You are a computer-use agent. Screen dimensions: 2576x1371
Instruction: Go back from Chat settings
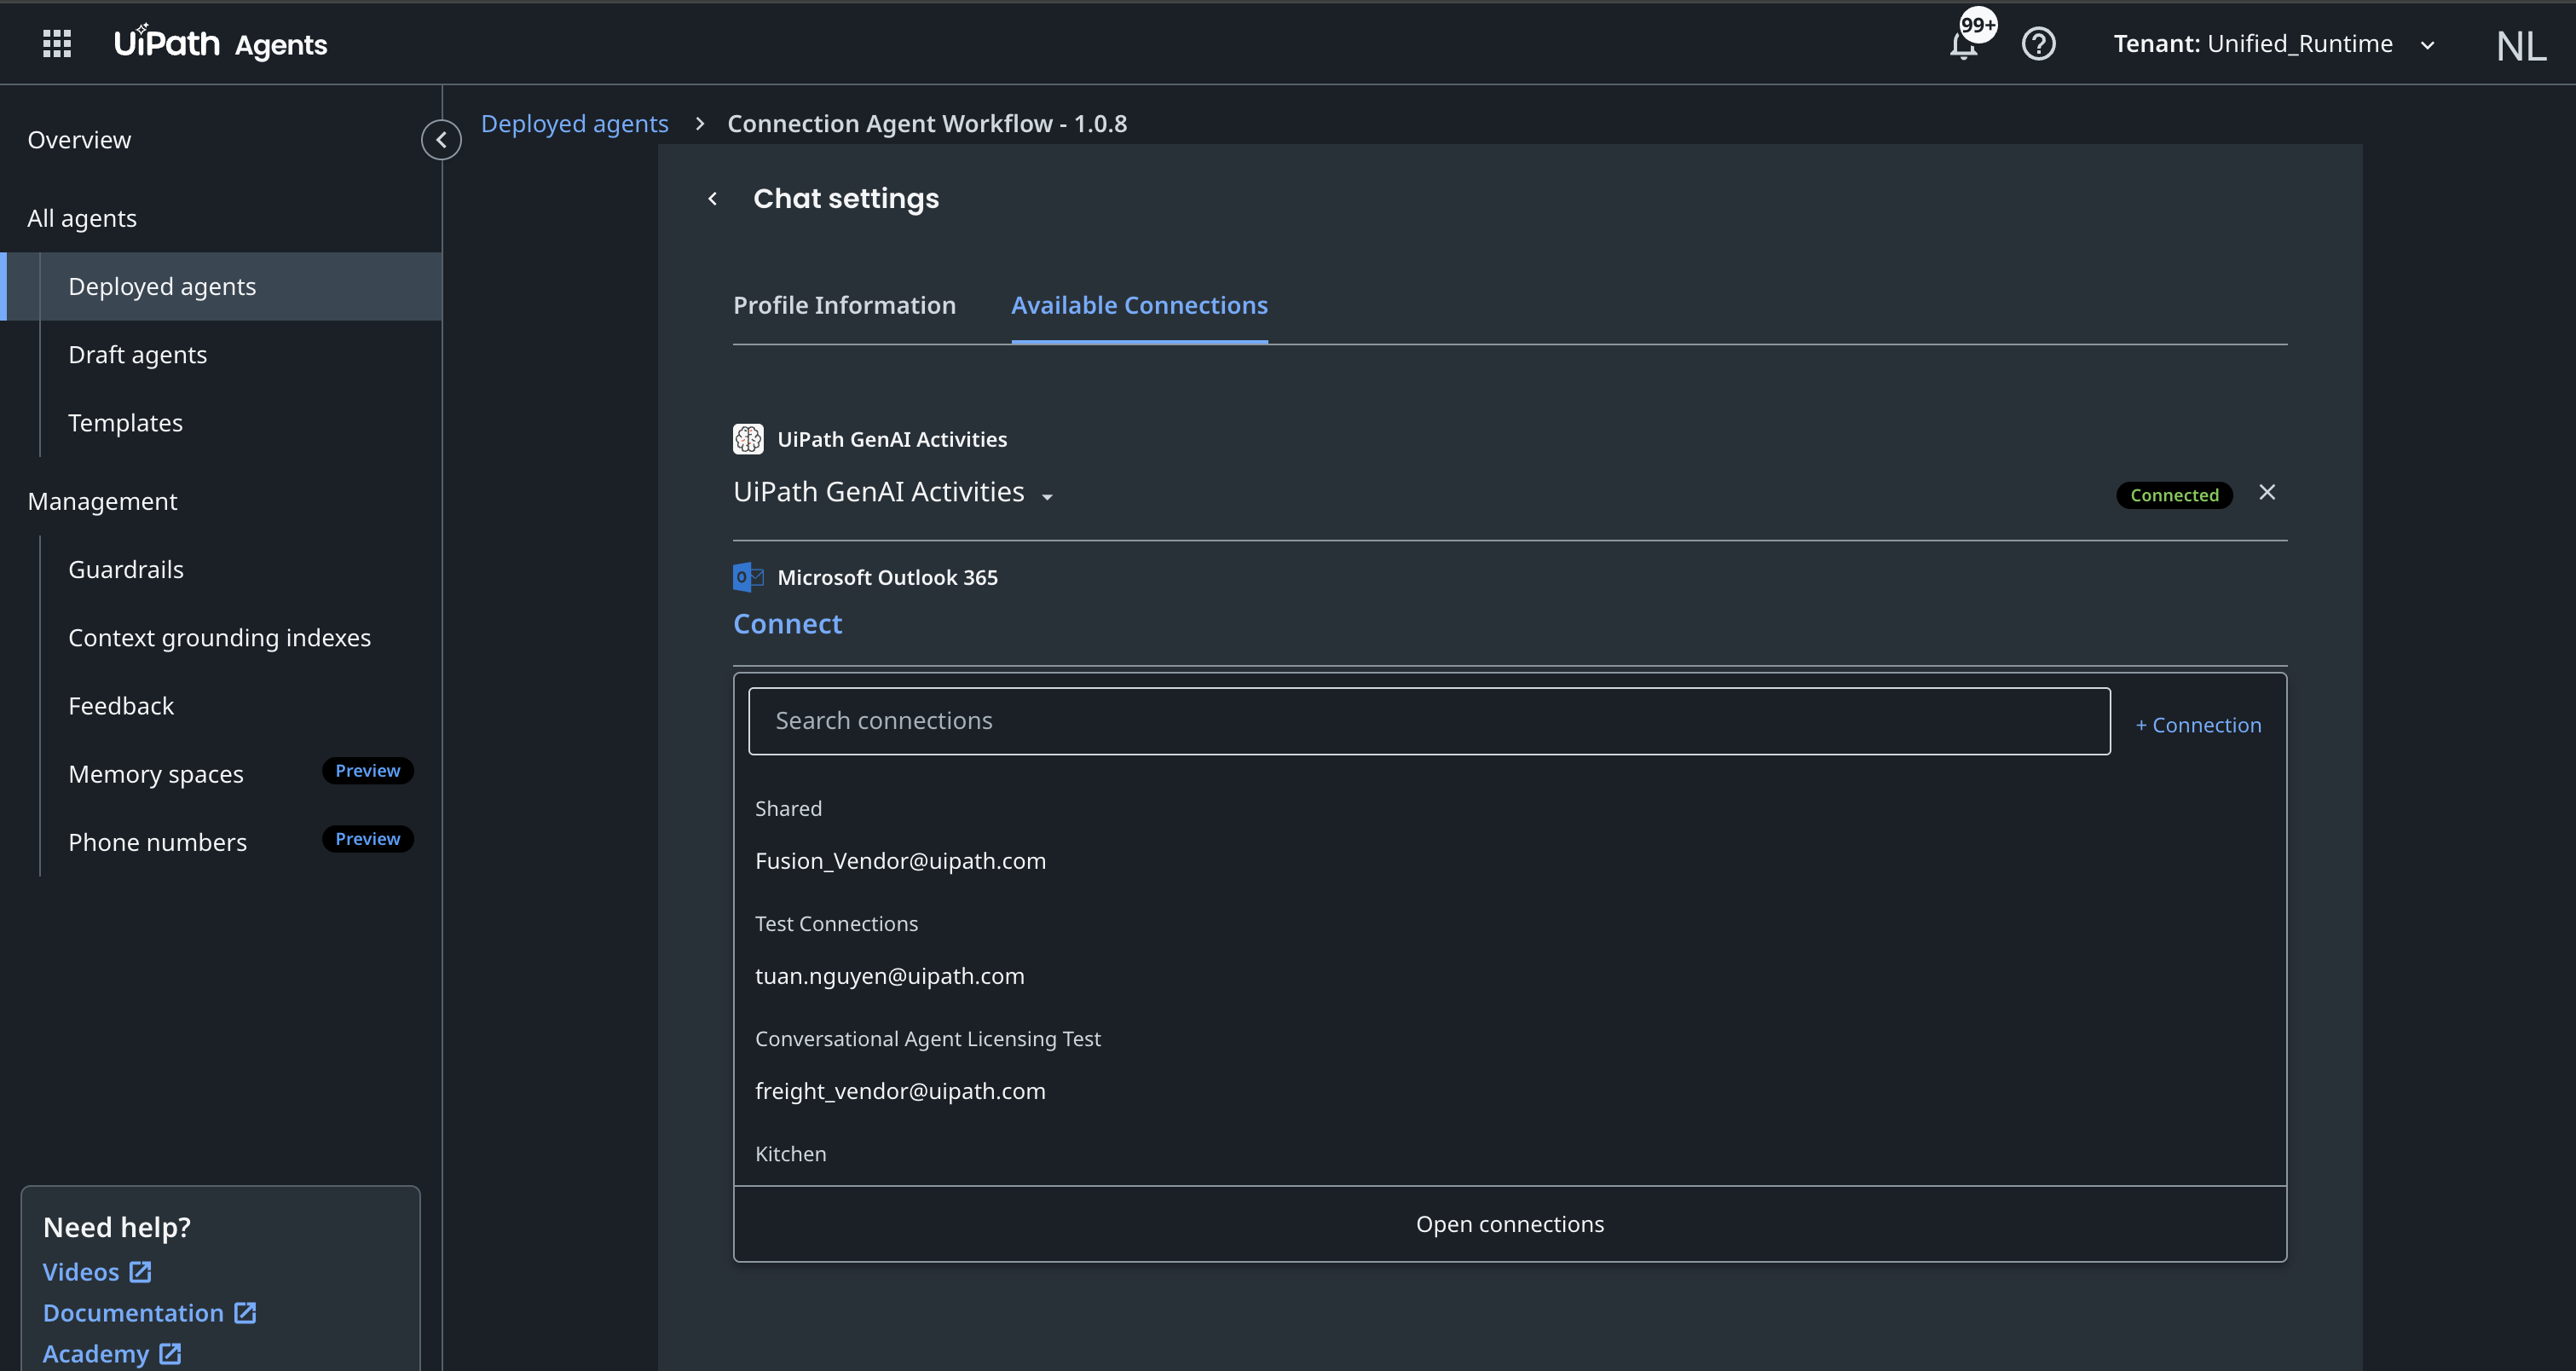pos(712,199)
